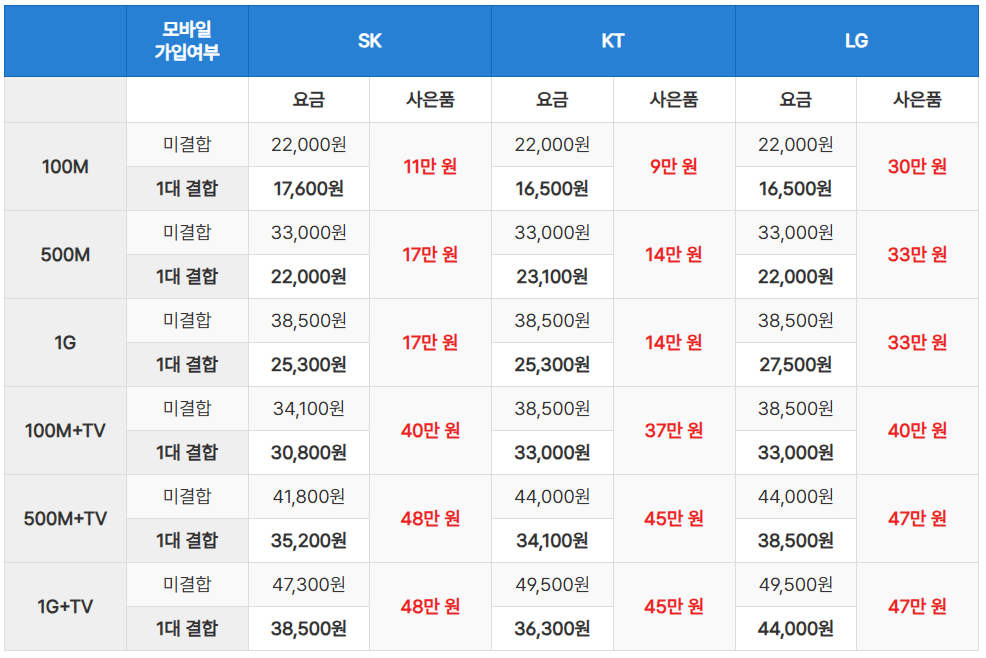986x658 pixels.
Task: Click the SK column header
Action: tap(370, 41)
